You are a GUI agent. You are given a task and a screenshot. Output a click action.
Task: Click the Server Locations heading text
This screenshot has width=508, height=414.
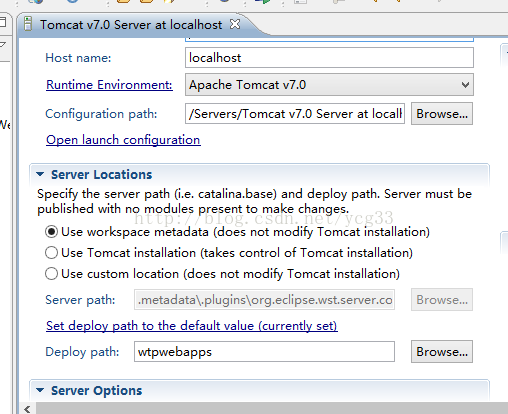click(101, 175)
